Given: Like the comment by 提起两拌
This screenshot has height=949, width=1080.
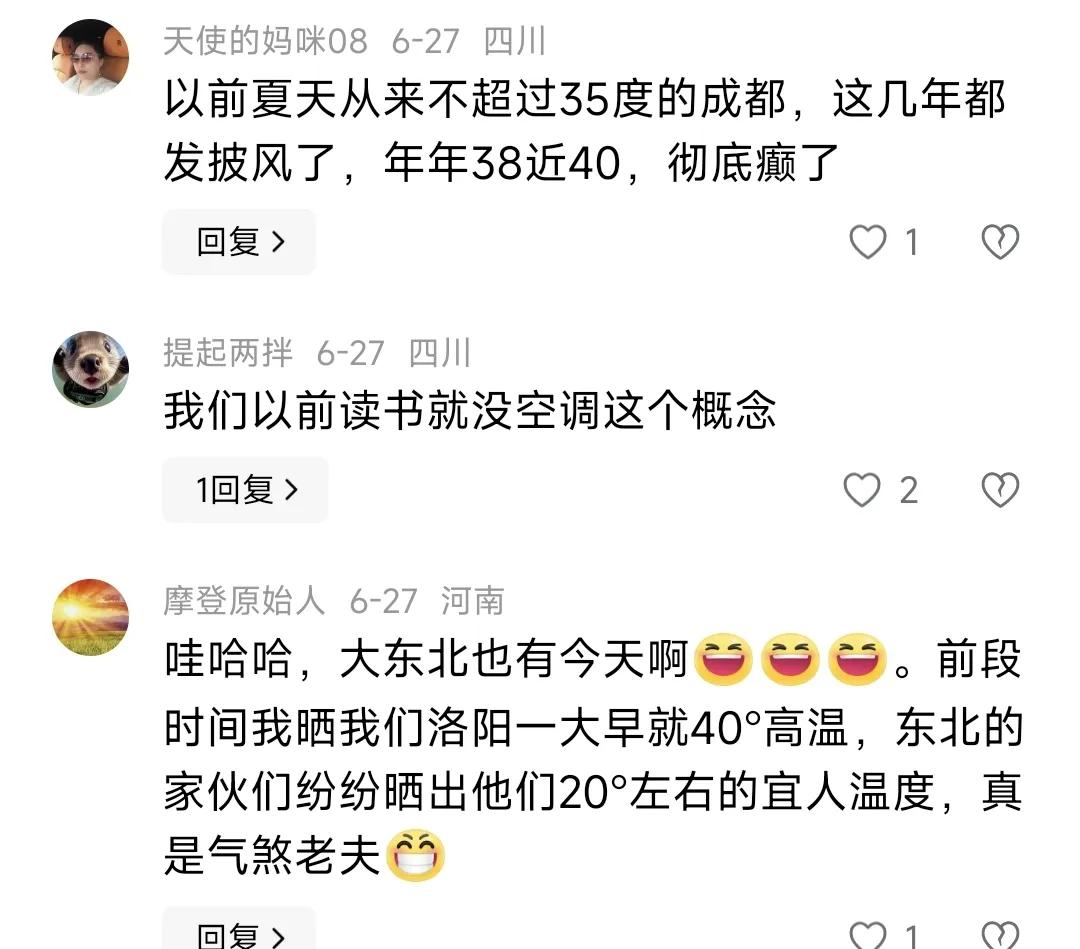Looking at the screenshot, I should [862, 490].
